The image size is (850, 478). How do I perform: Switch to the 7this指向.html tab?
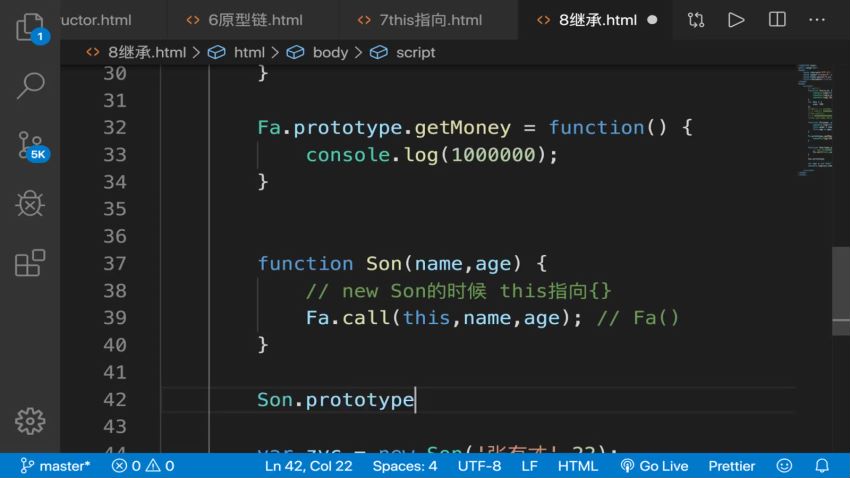[430, 19]
